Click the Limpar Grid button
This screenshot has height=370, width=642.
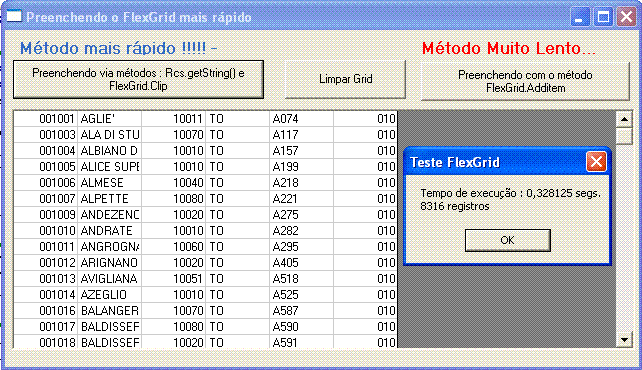pyautogui.click(x=345, y=79)
